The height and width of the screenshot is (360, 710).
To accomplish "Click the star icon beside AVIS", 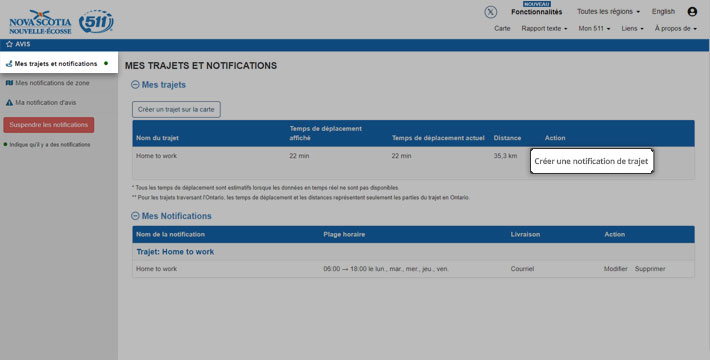I will (x=9, y=44).
